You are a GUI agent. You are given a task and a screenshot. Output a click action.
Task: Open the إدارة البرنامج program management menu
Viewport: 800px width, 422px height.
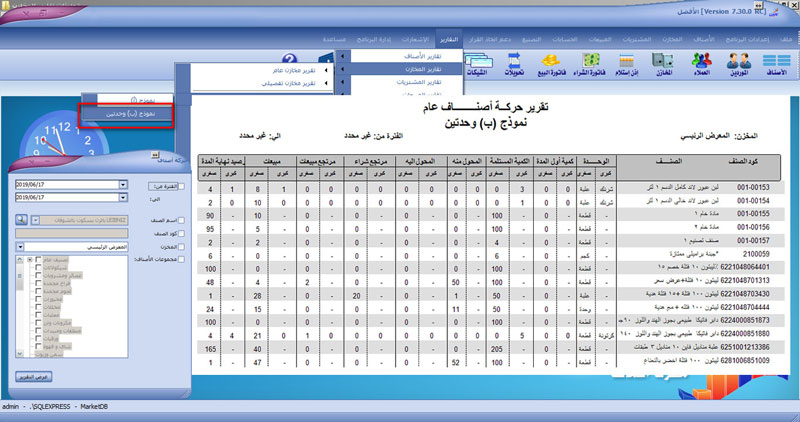point(373,39)
